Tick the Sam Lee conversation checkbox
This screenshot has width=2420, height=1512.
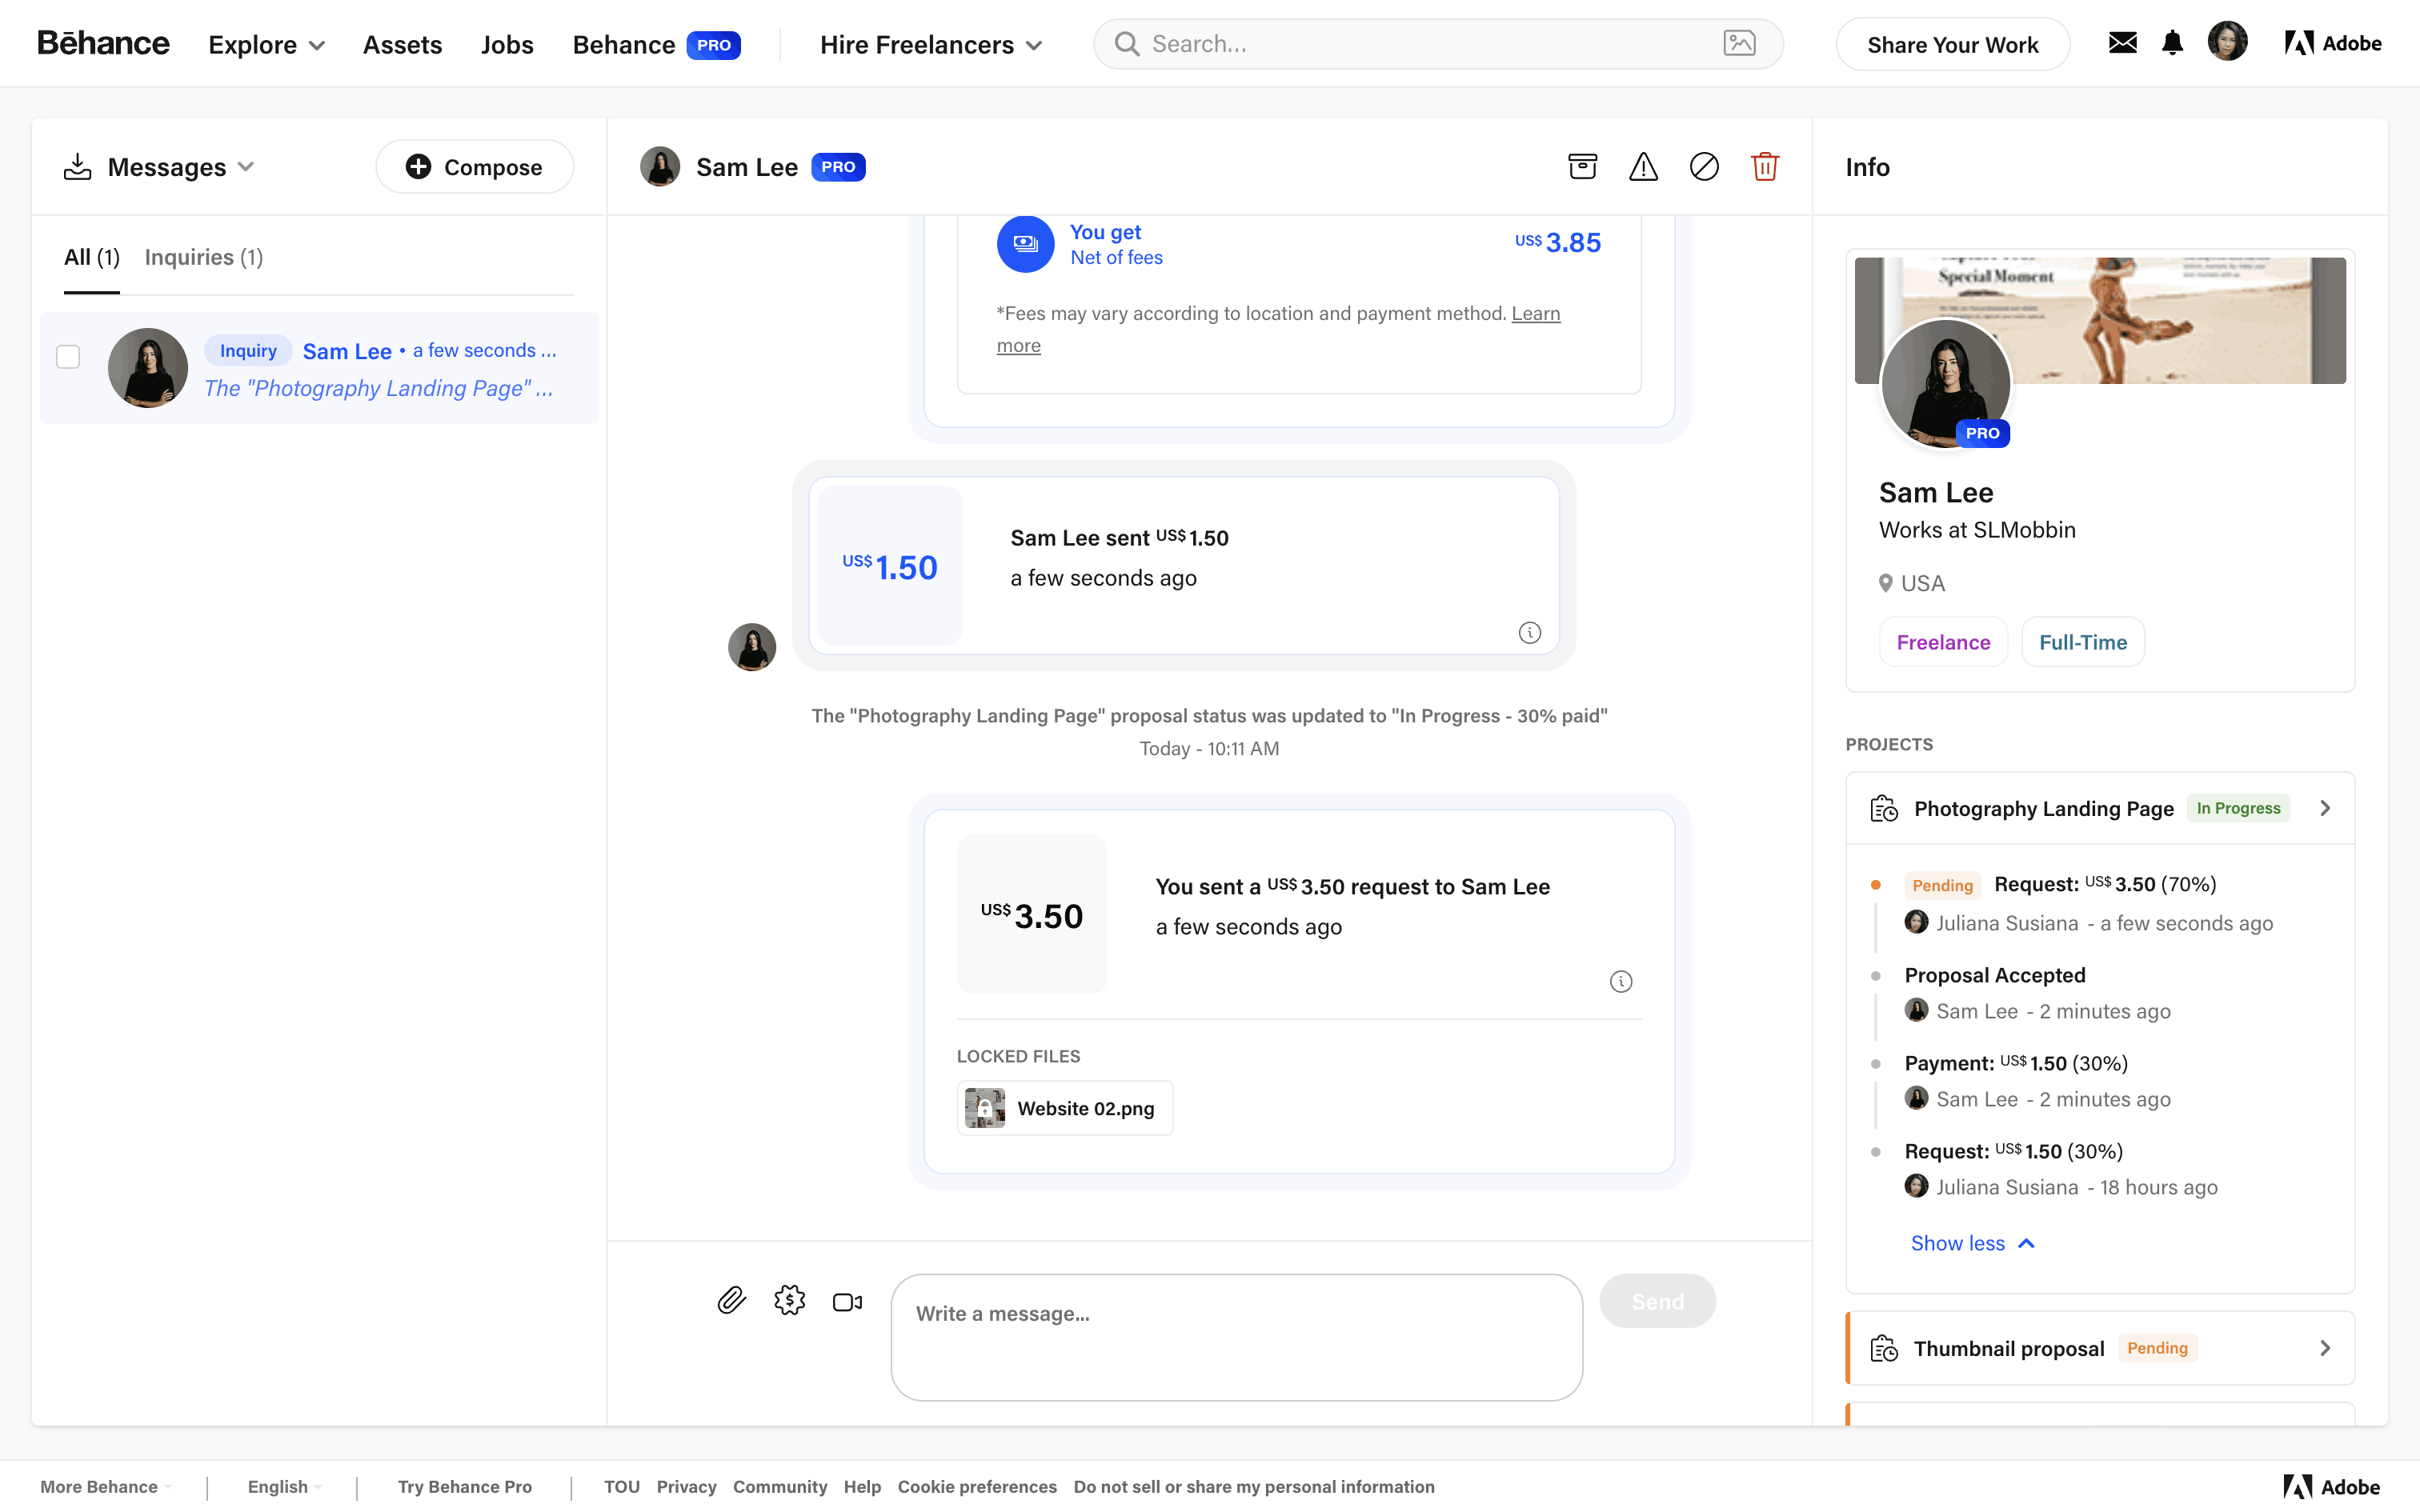(68, 357)
